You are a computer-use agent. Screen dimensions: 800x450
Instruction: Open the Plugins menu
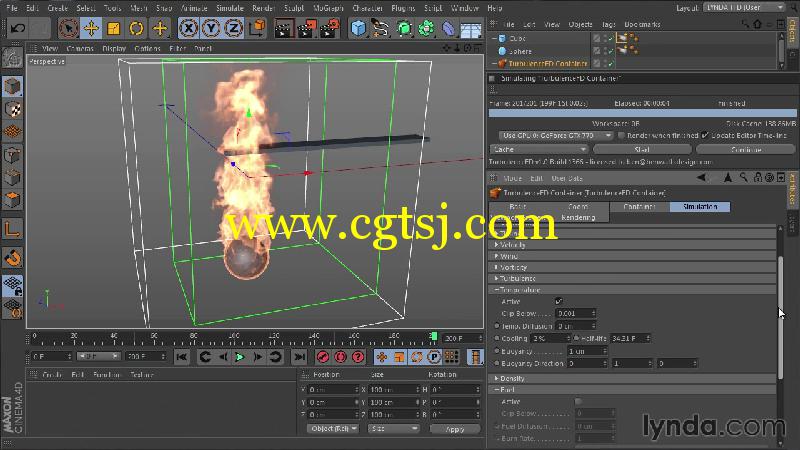pyautogui.click(x=403, y=8)
